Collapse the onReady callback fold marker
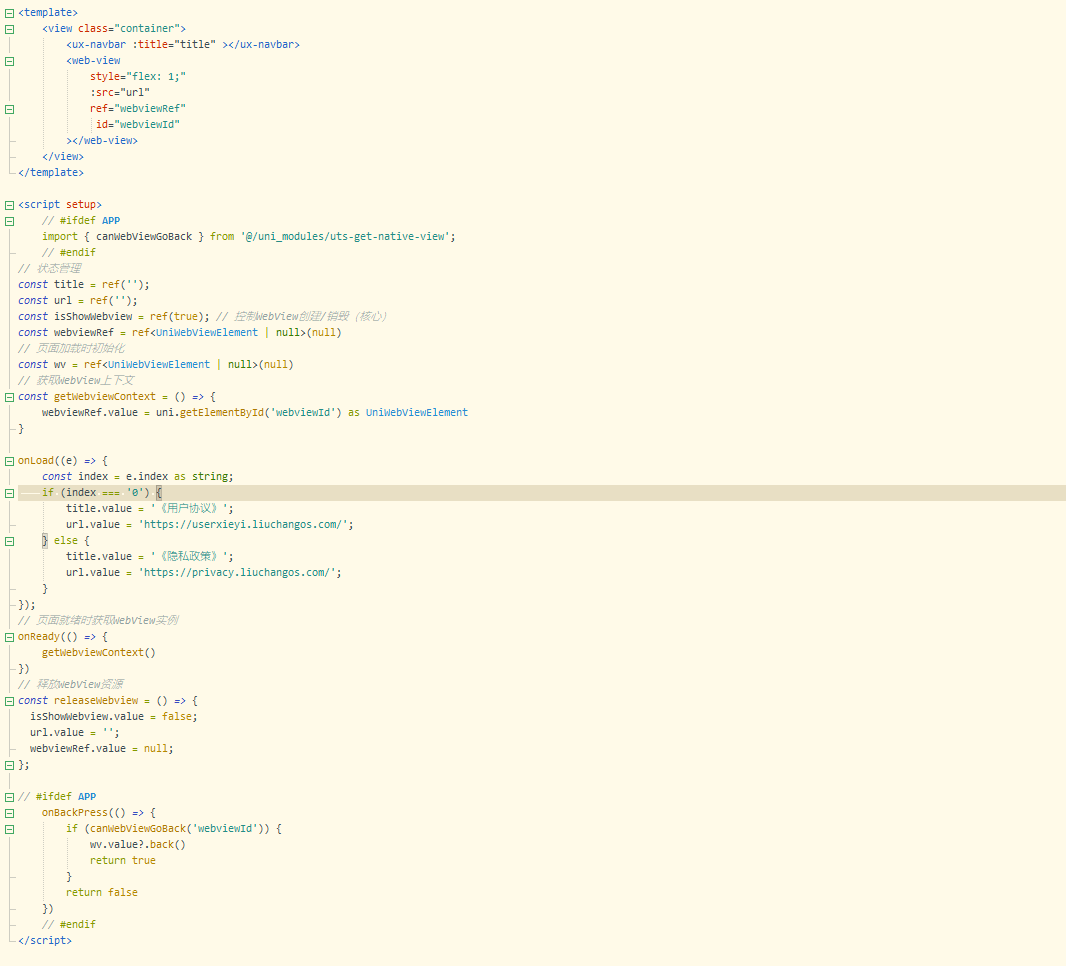Screen dimensions: 1066x966 point(10,637)
